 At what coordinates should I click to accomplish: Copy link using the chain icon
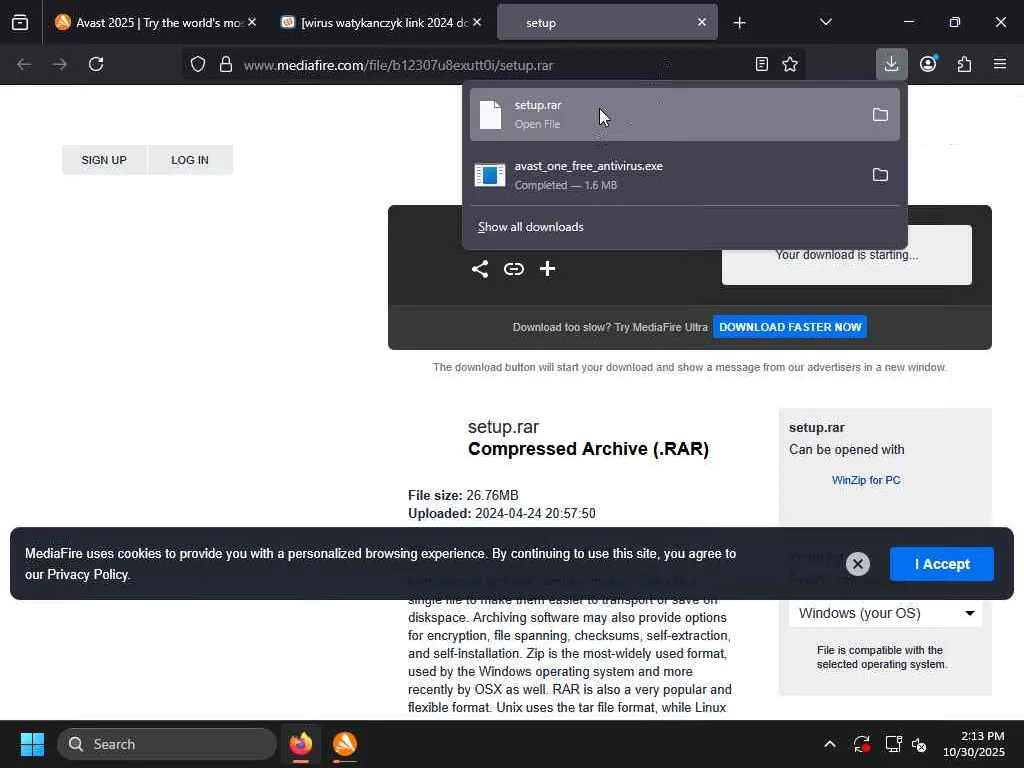(x=514, y=269)
